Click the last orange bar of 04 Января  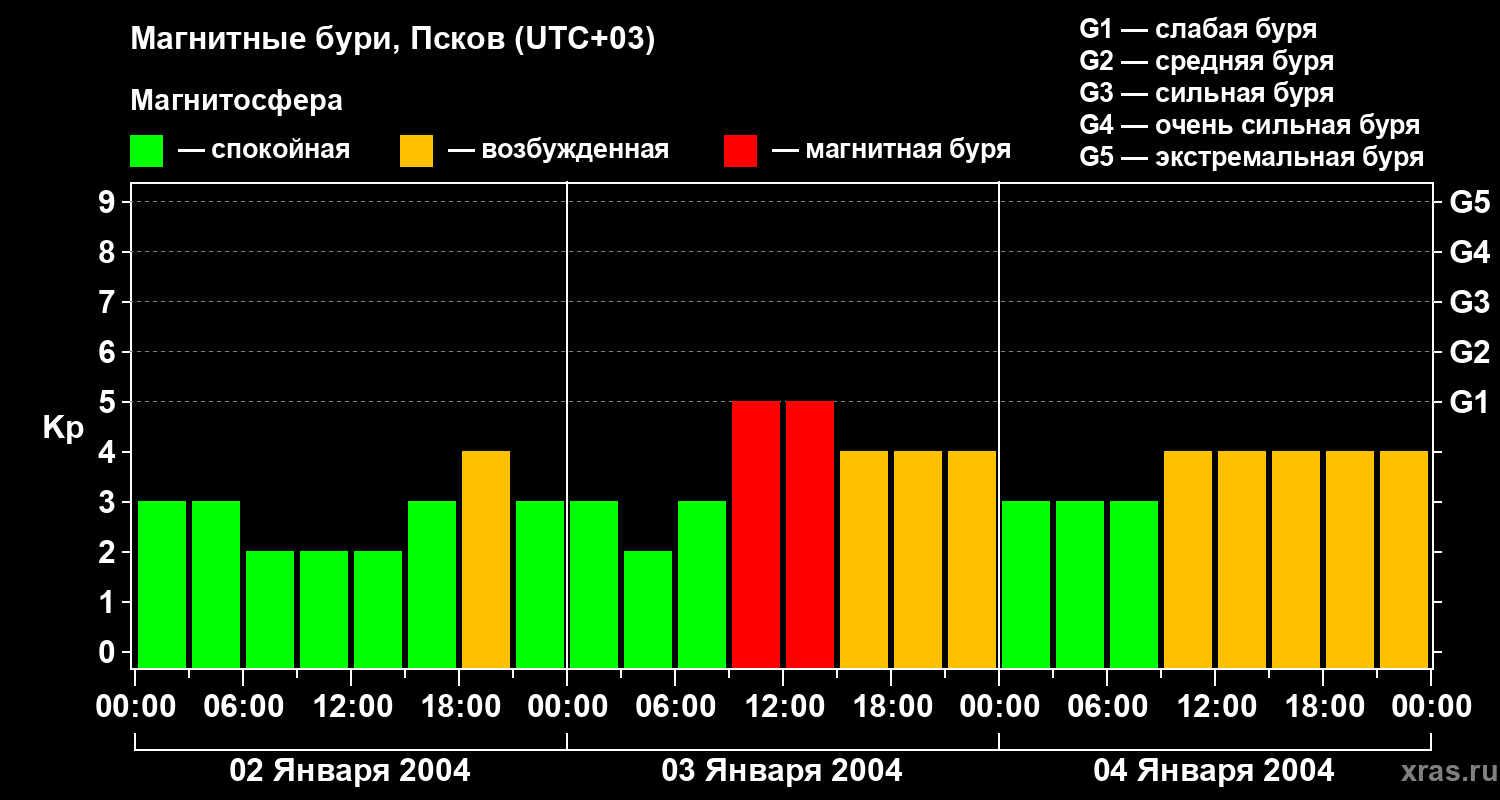(1404, 559)
